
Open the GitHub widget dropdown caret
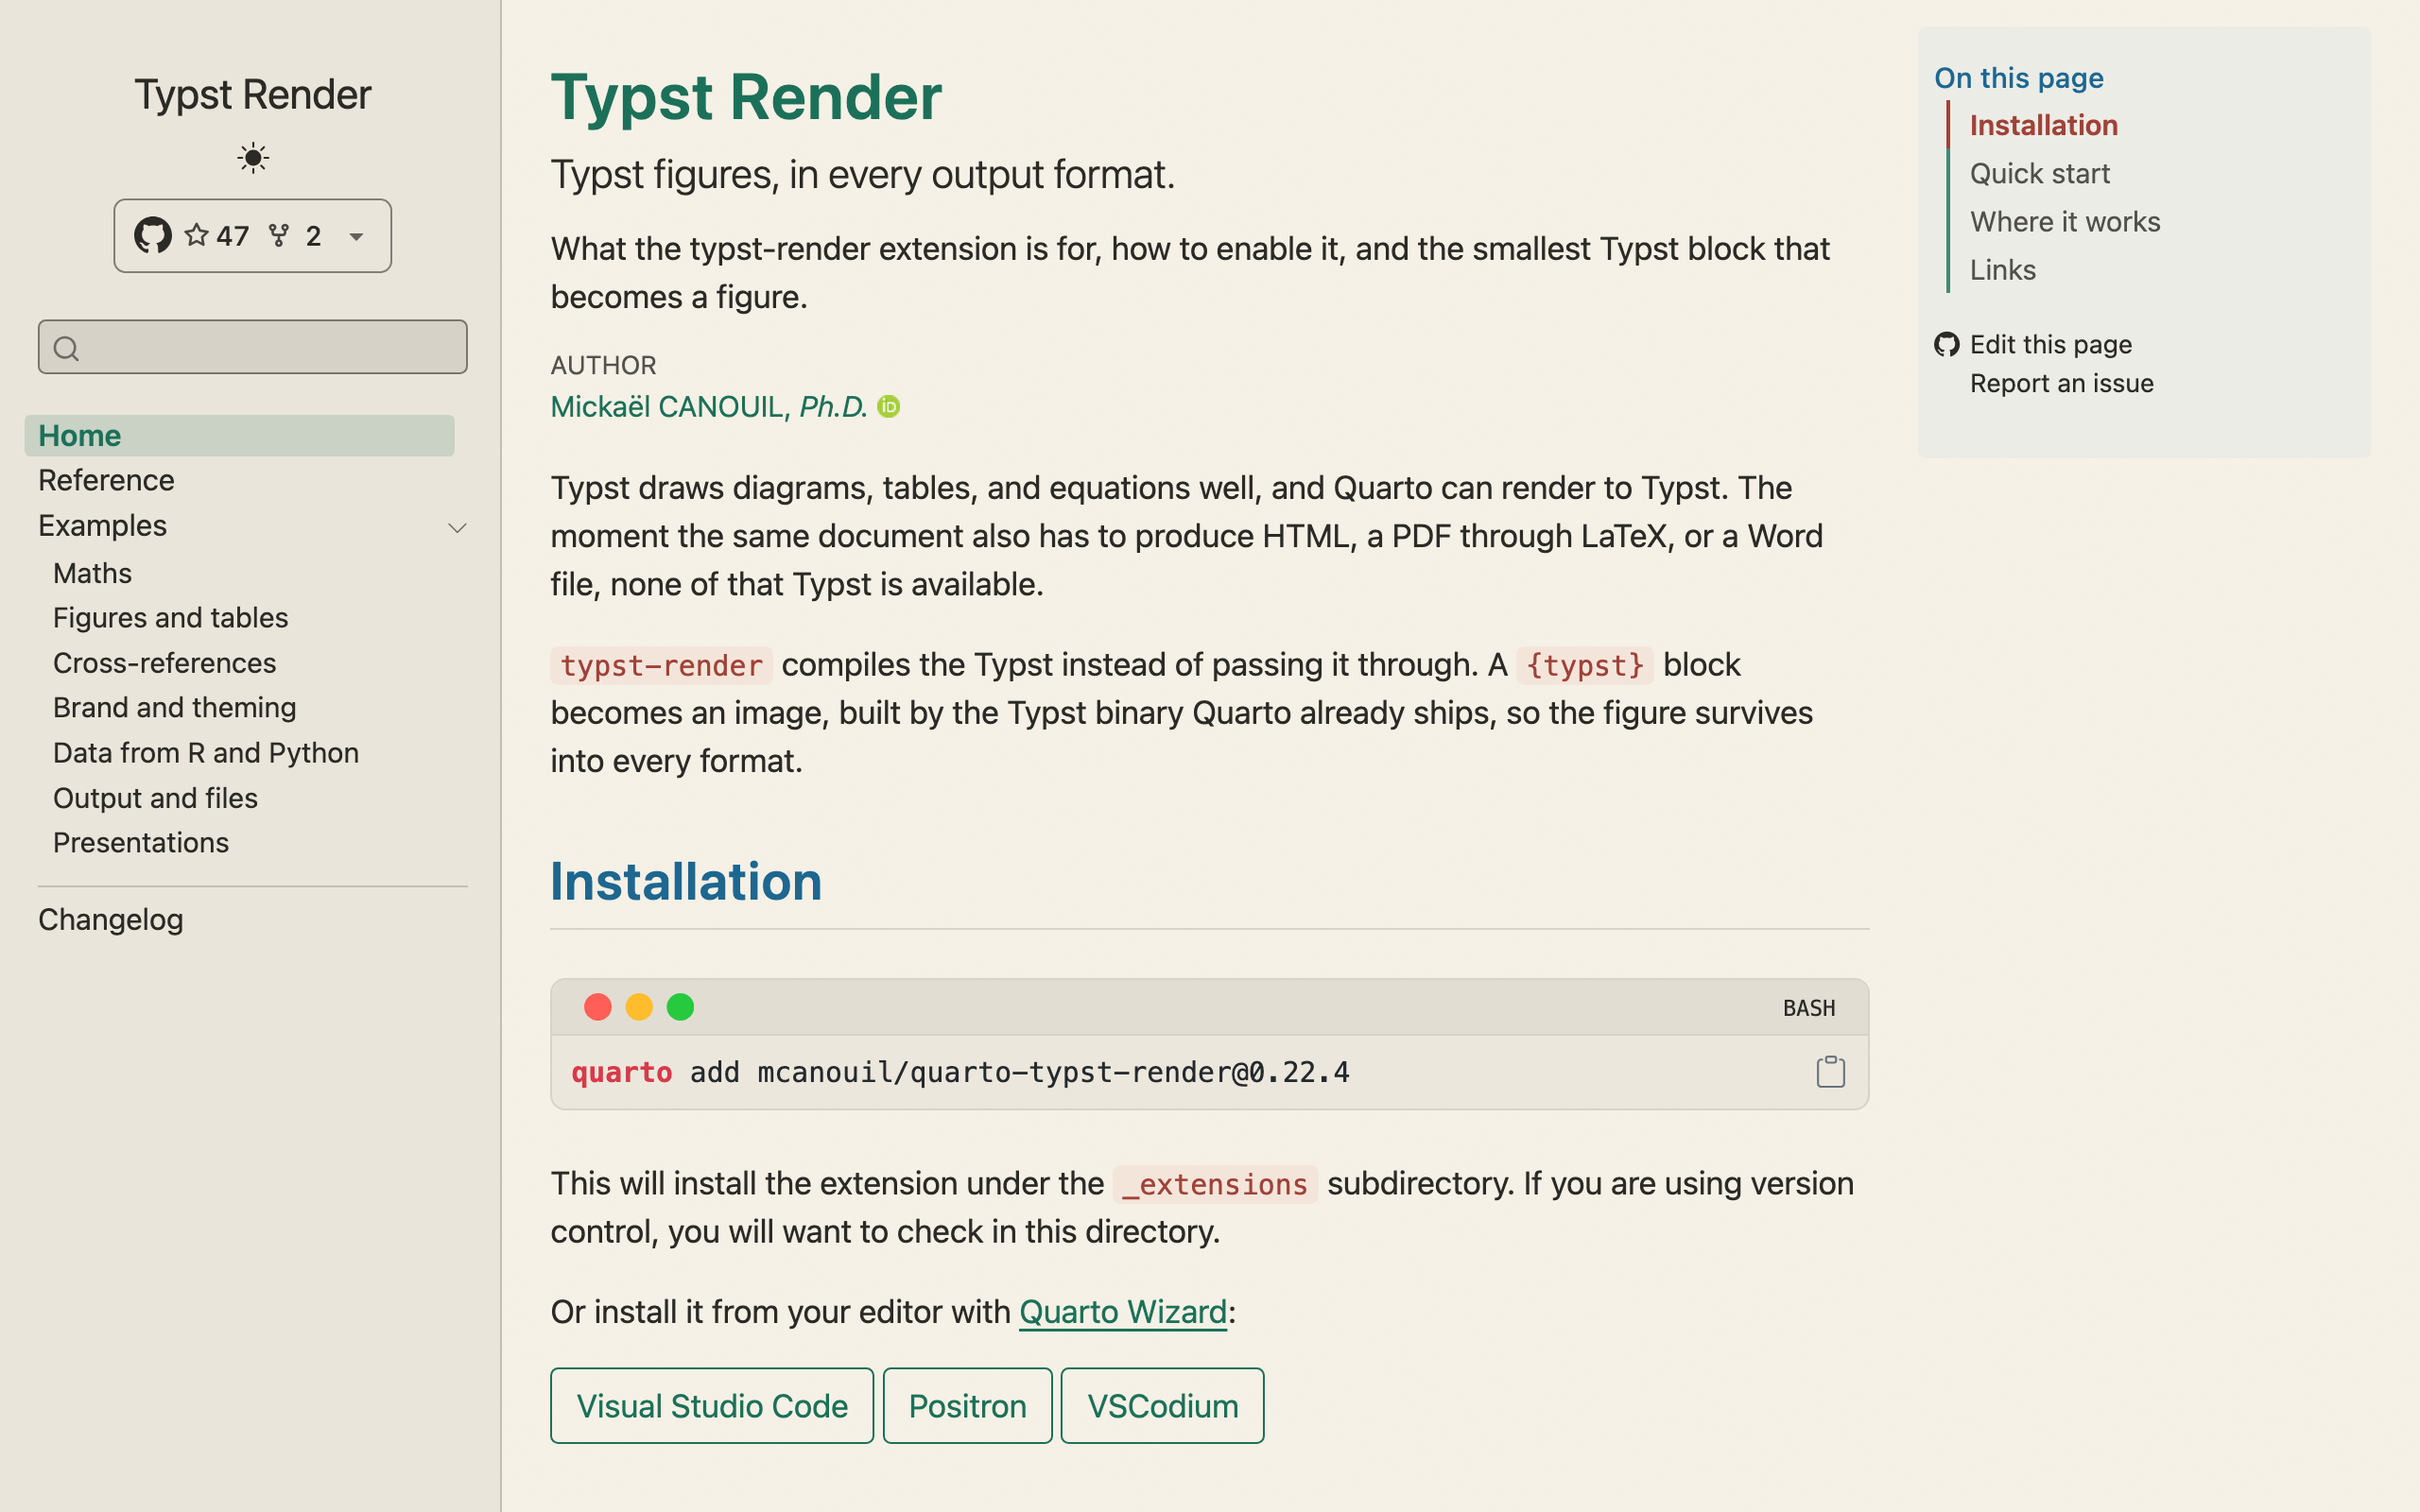pos(356,237)
